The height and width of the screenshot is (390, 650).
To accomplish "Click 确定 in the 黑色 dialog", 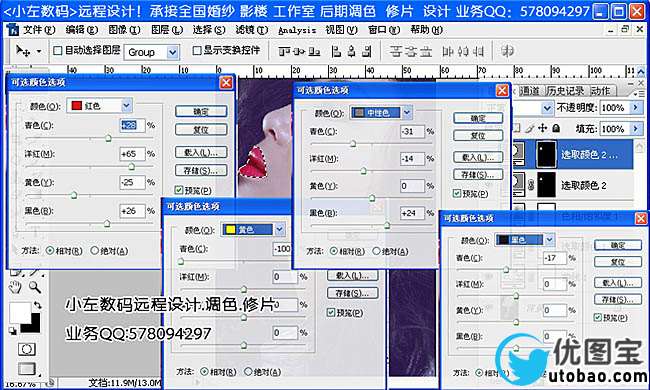I will (x=618, y=245).
